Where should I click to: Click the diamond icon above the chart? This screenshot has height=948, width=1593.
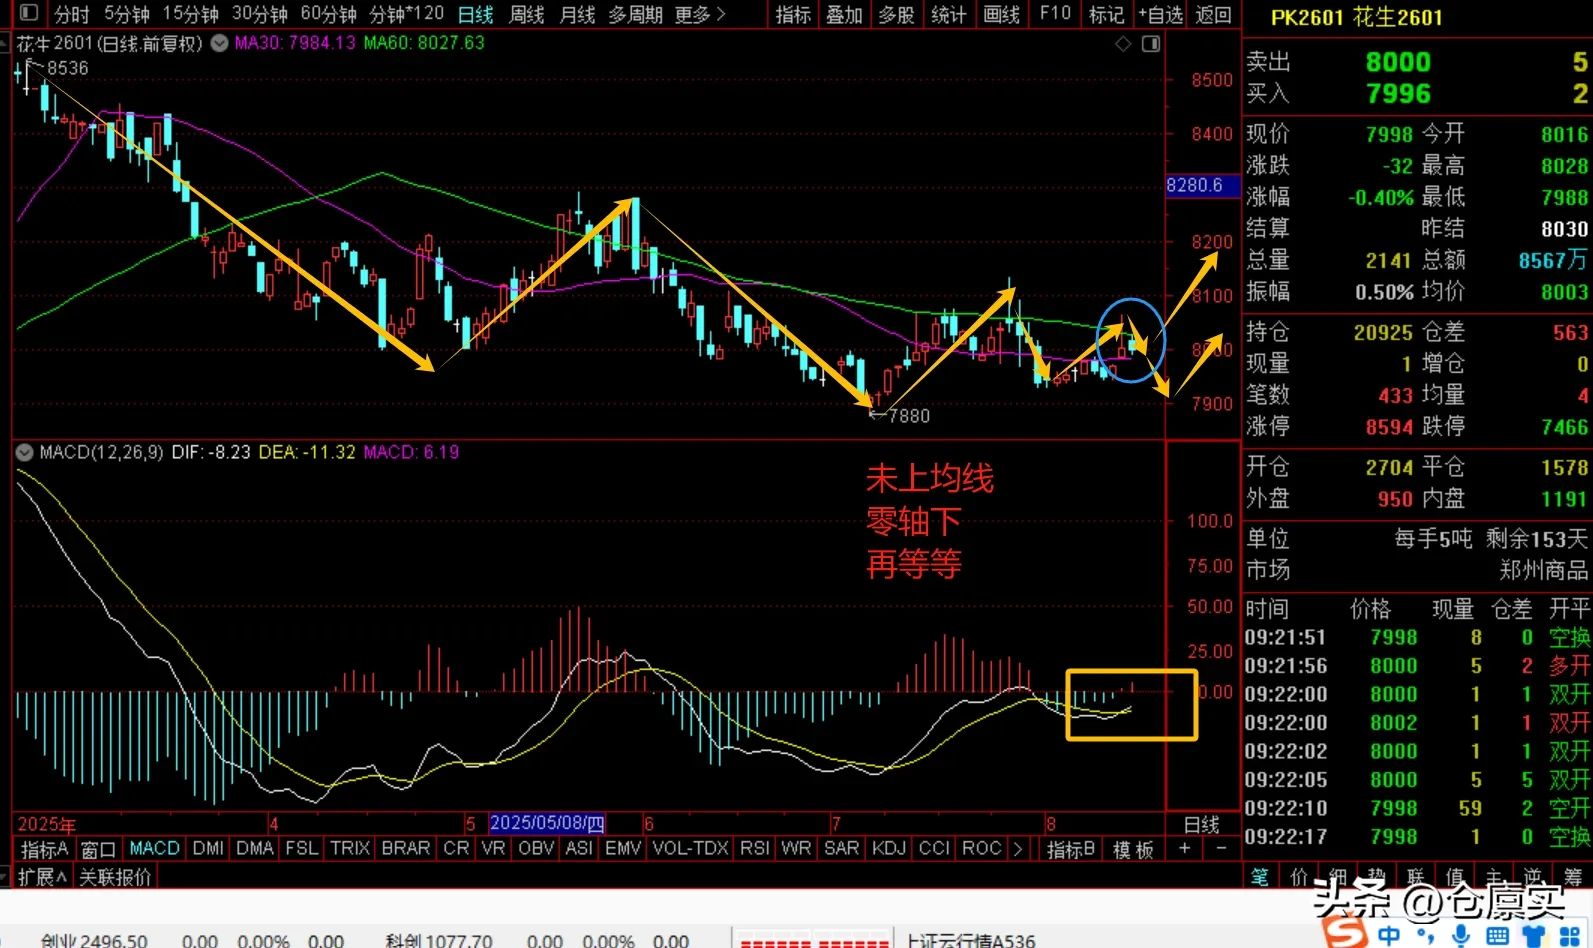pos(1123,44)
